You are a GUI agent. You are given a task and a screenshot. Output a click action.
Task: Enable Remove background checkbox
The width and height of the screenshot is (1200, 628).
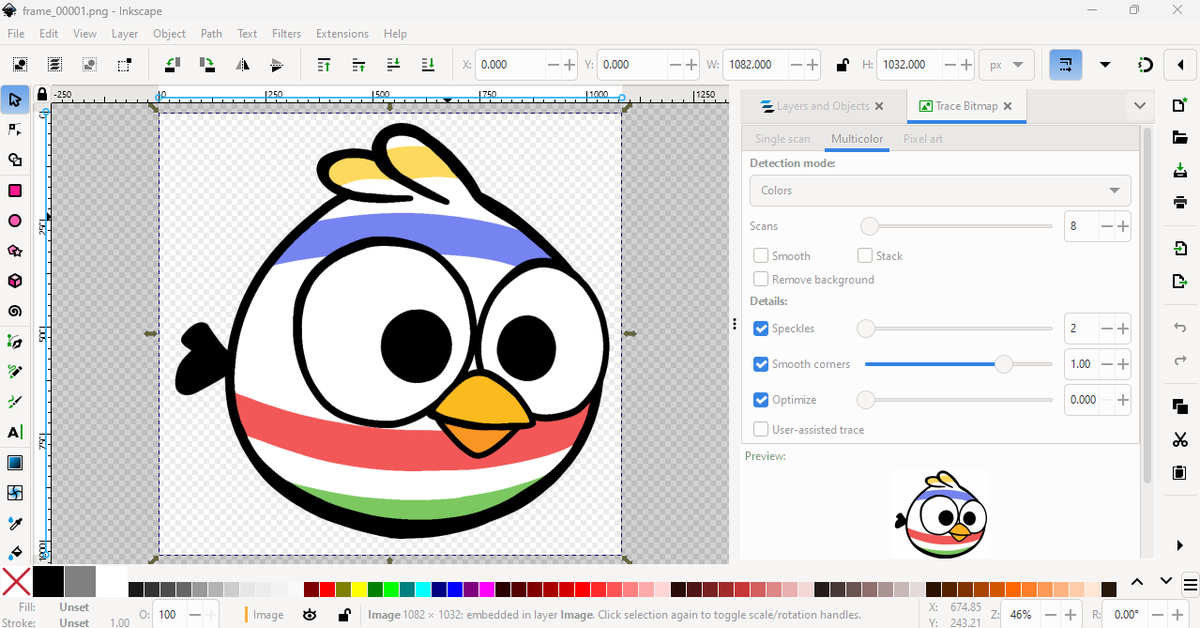point(761,280)
